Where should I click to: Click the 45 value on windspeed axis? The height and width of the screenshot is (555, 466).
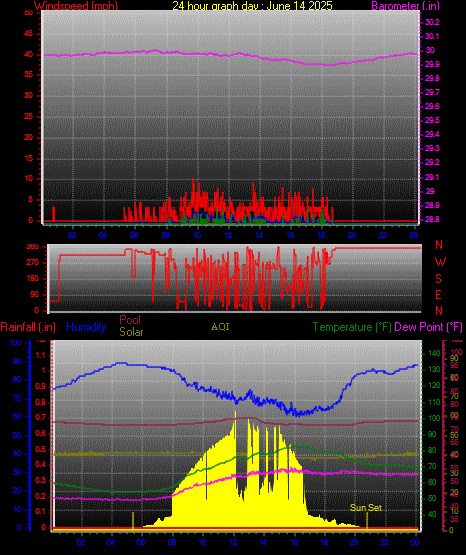click(28, 34)
